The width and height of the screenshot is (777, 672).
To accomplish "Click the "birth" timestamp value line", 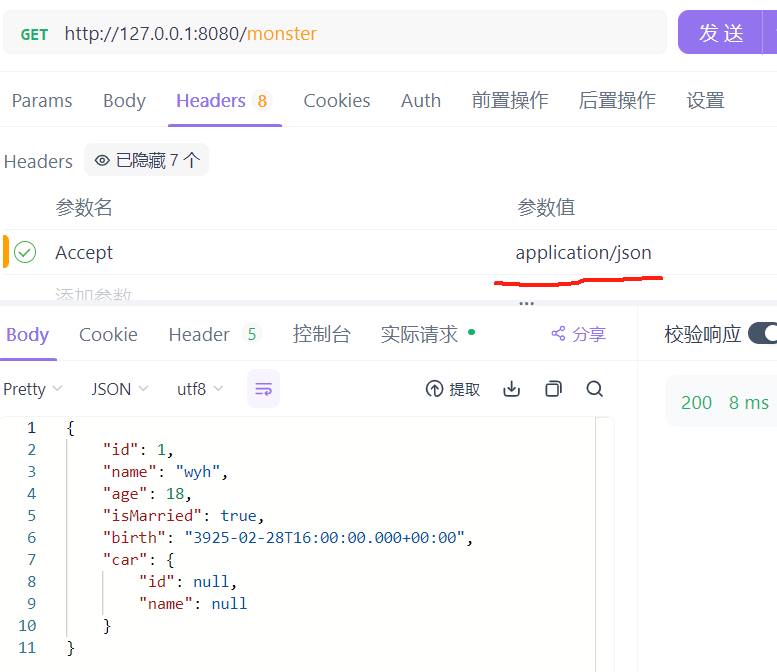I will 288,538.
